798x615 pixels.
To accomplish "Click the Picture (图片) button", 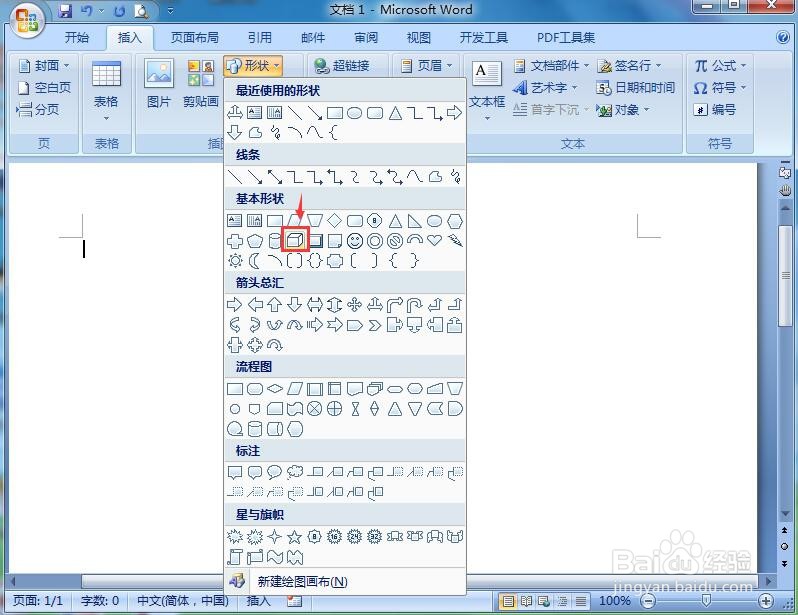I will [159, 83].
